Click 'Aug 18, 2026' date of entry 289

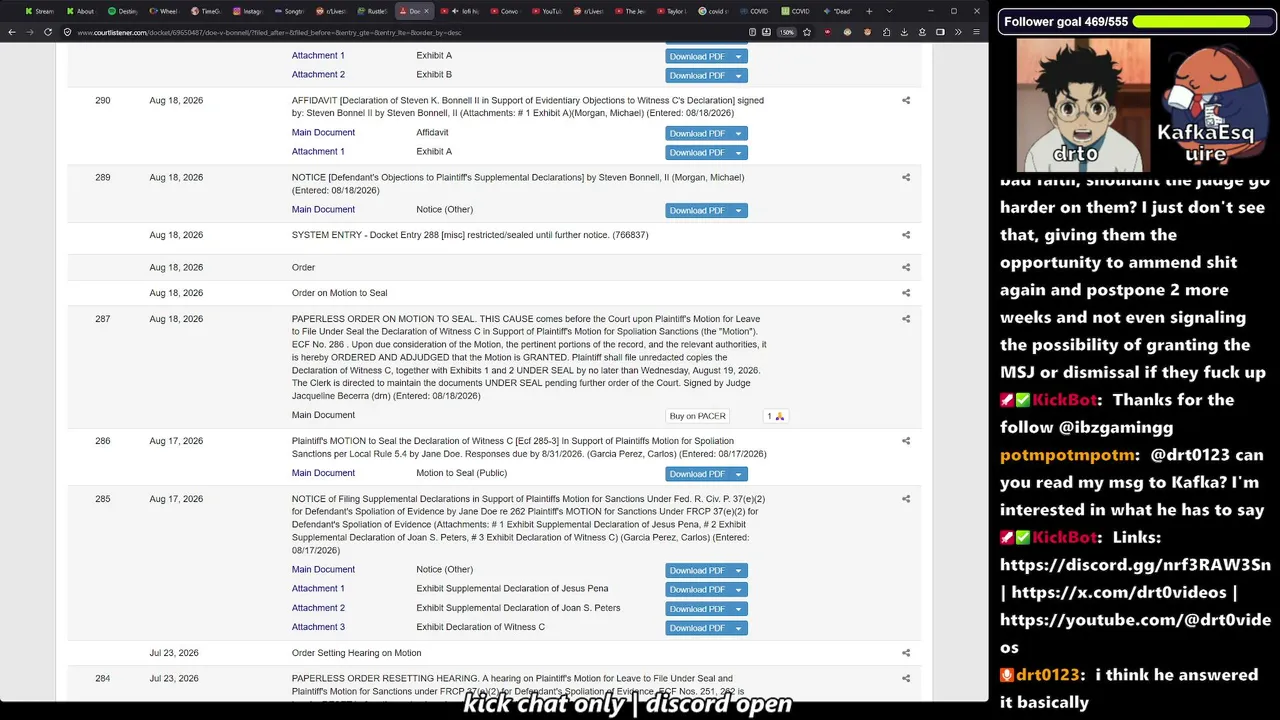coord(176,177)
